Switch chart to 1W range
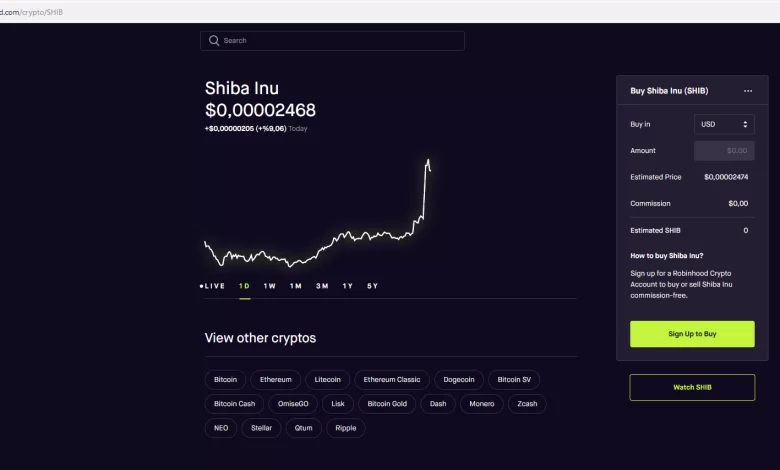This screenshot has width=780, height=470. tap(270, 286)
